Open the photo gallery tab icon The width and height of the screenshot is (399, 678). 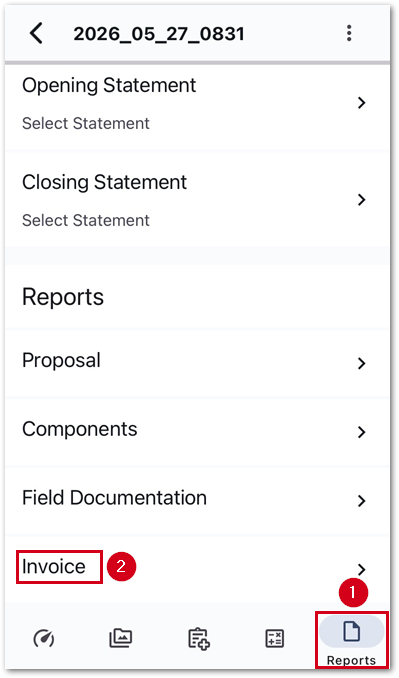coord(121,638)
